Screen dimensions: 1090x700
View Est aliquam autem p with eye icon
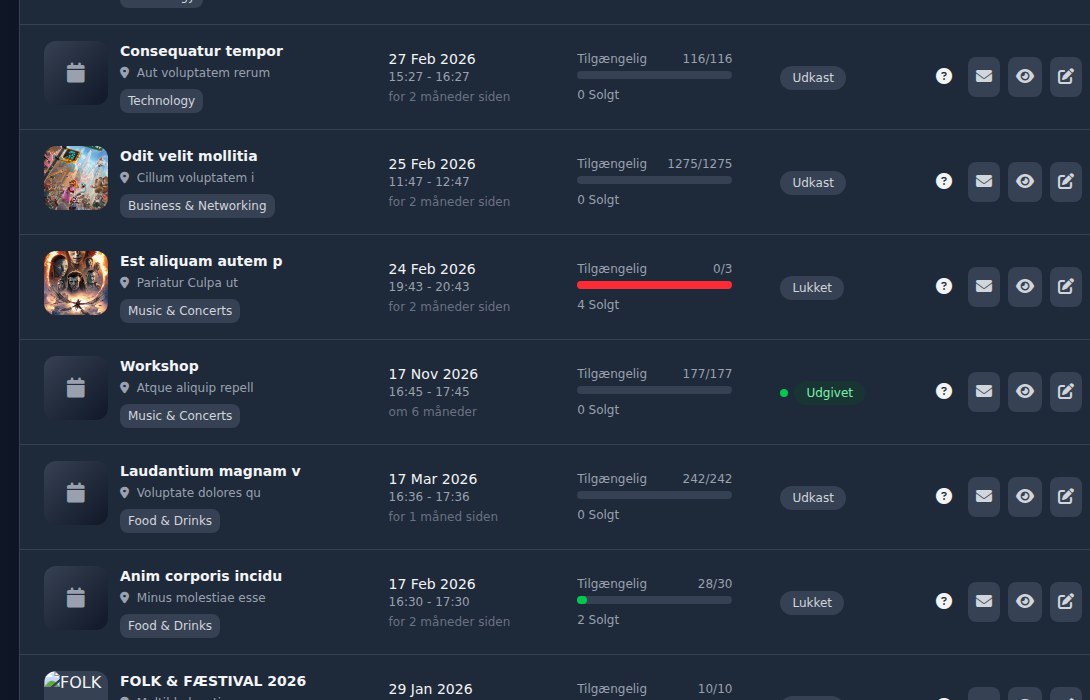[1025, 286]
